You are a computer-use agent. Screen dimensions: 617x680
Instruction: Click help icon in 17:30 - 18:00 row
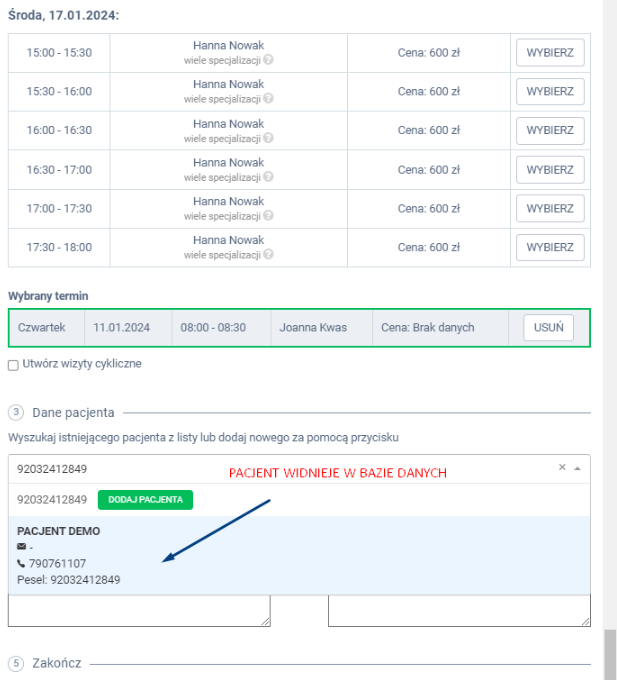coord(268,254)
